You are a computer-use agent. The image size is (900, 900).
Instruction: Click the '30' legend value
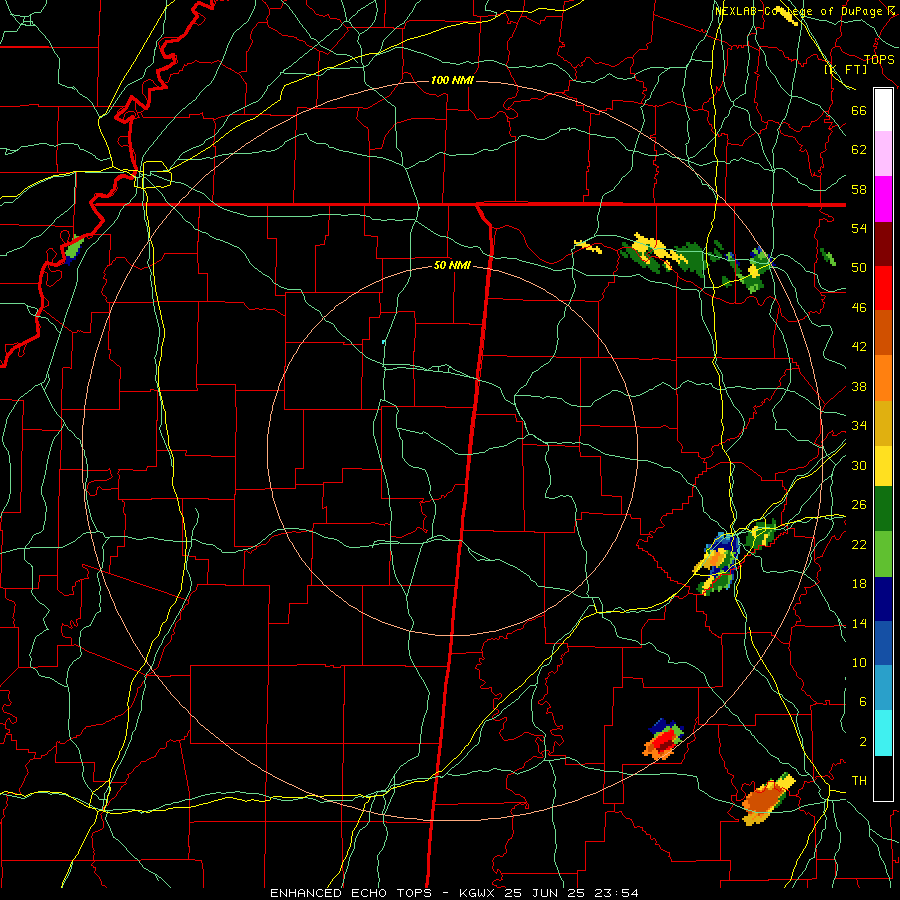point(859,465)
